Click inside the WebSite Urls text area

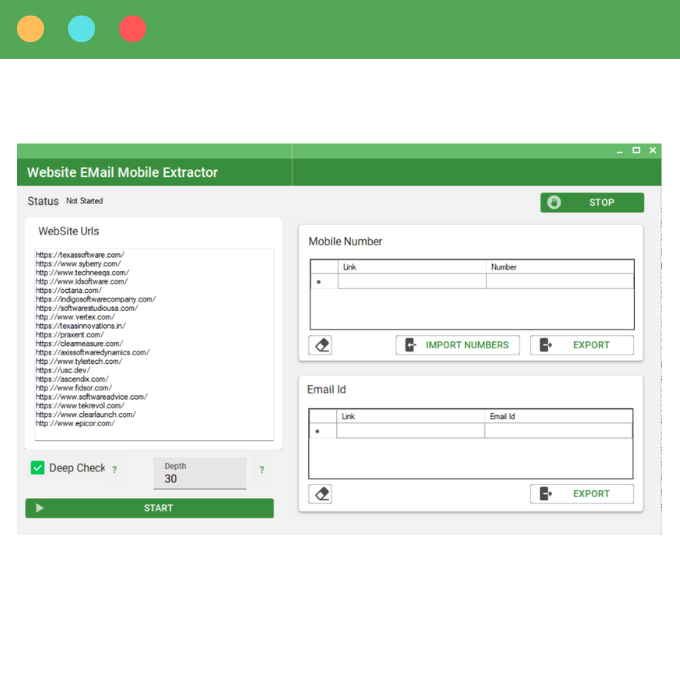click(x=154, y=340)
